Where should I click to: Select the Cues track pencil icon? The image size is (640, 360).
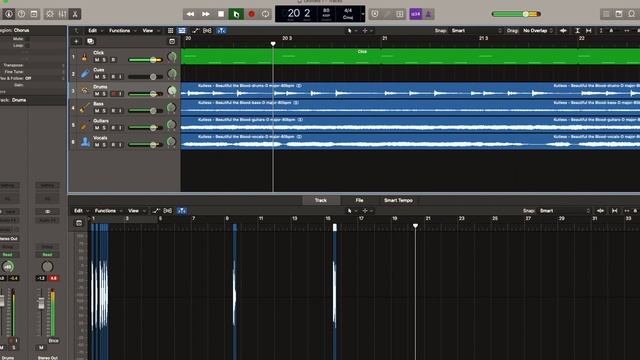coord(85,73)
